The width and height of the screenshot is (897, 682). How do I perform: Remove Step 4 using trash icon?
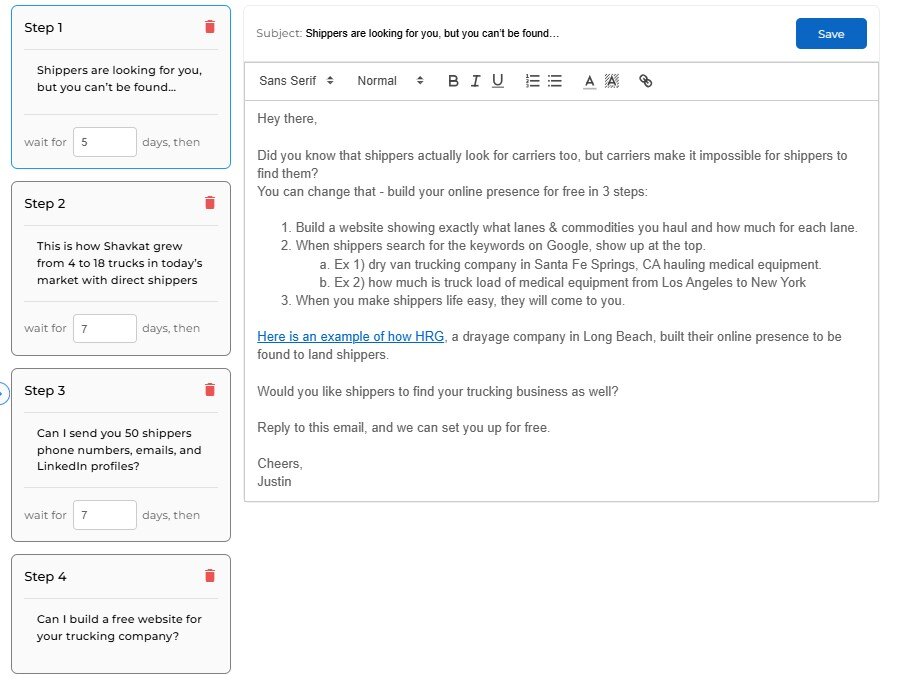209,576
